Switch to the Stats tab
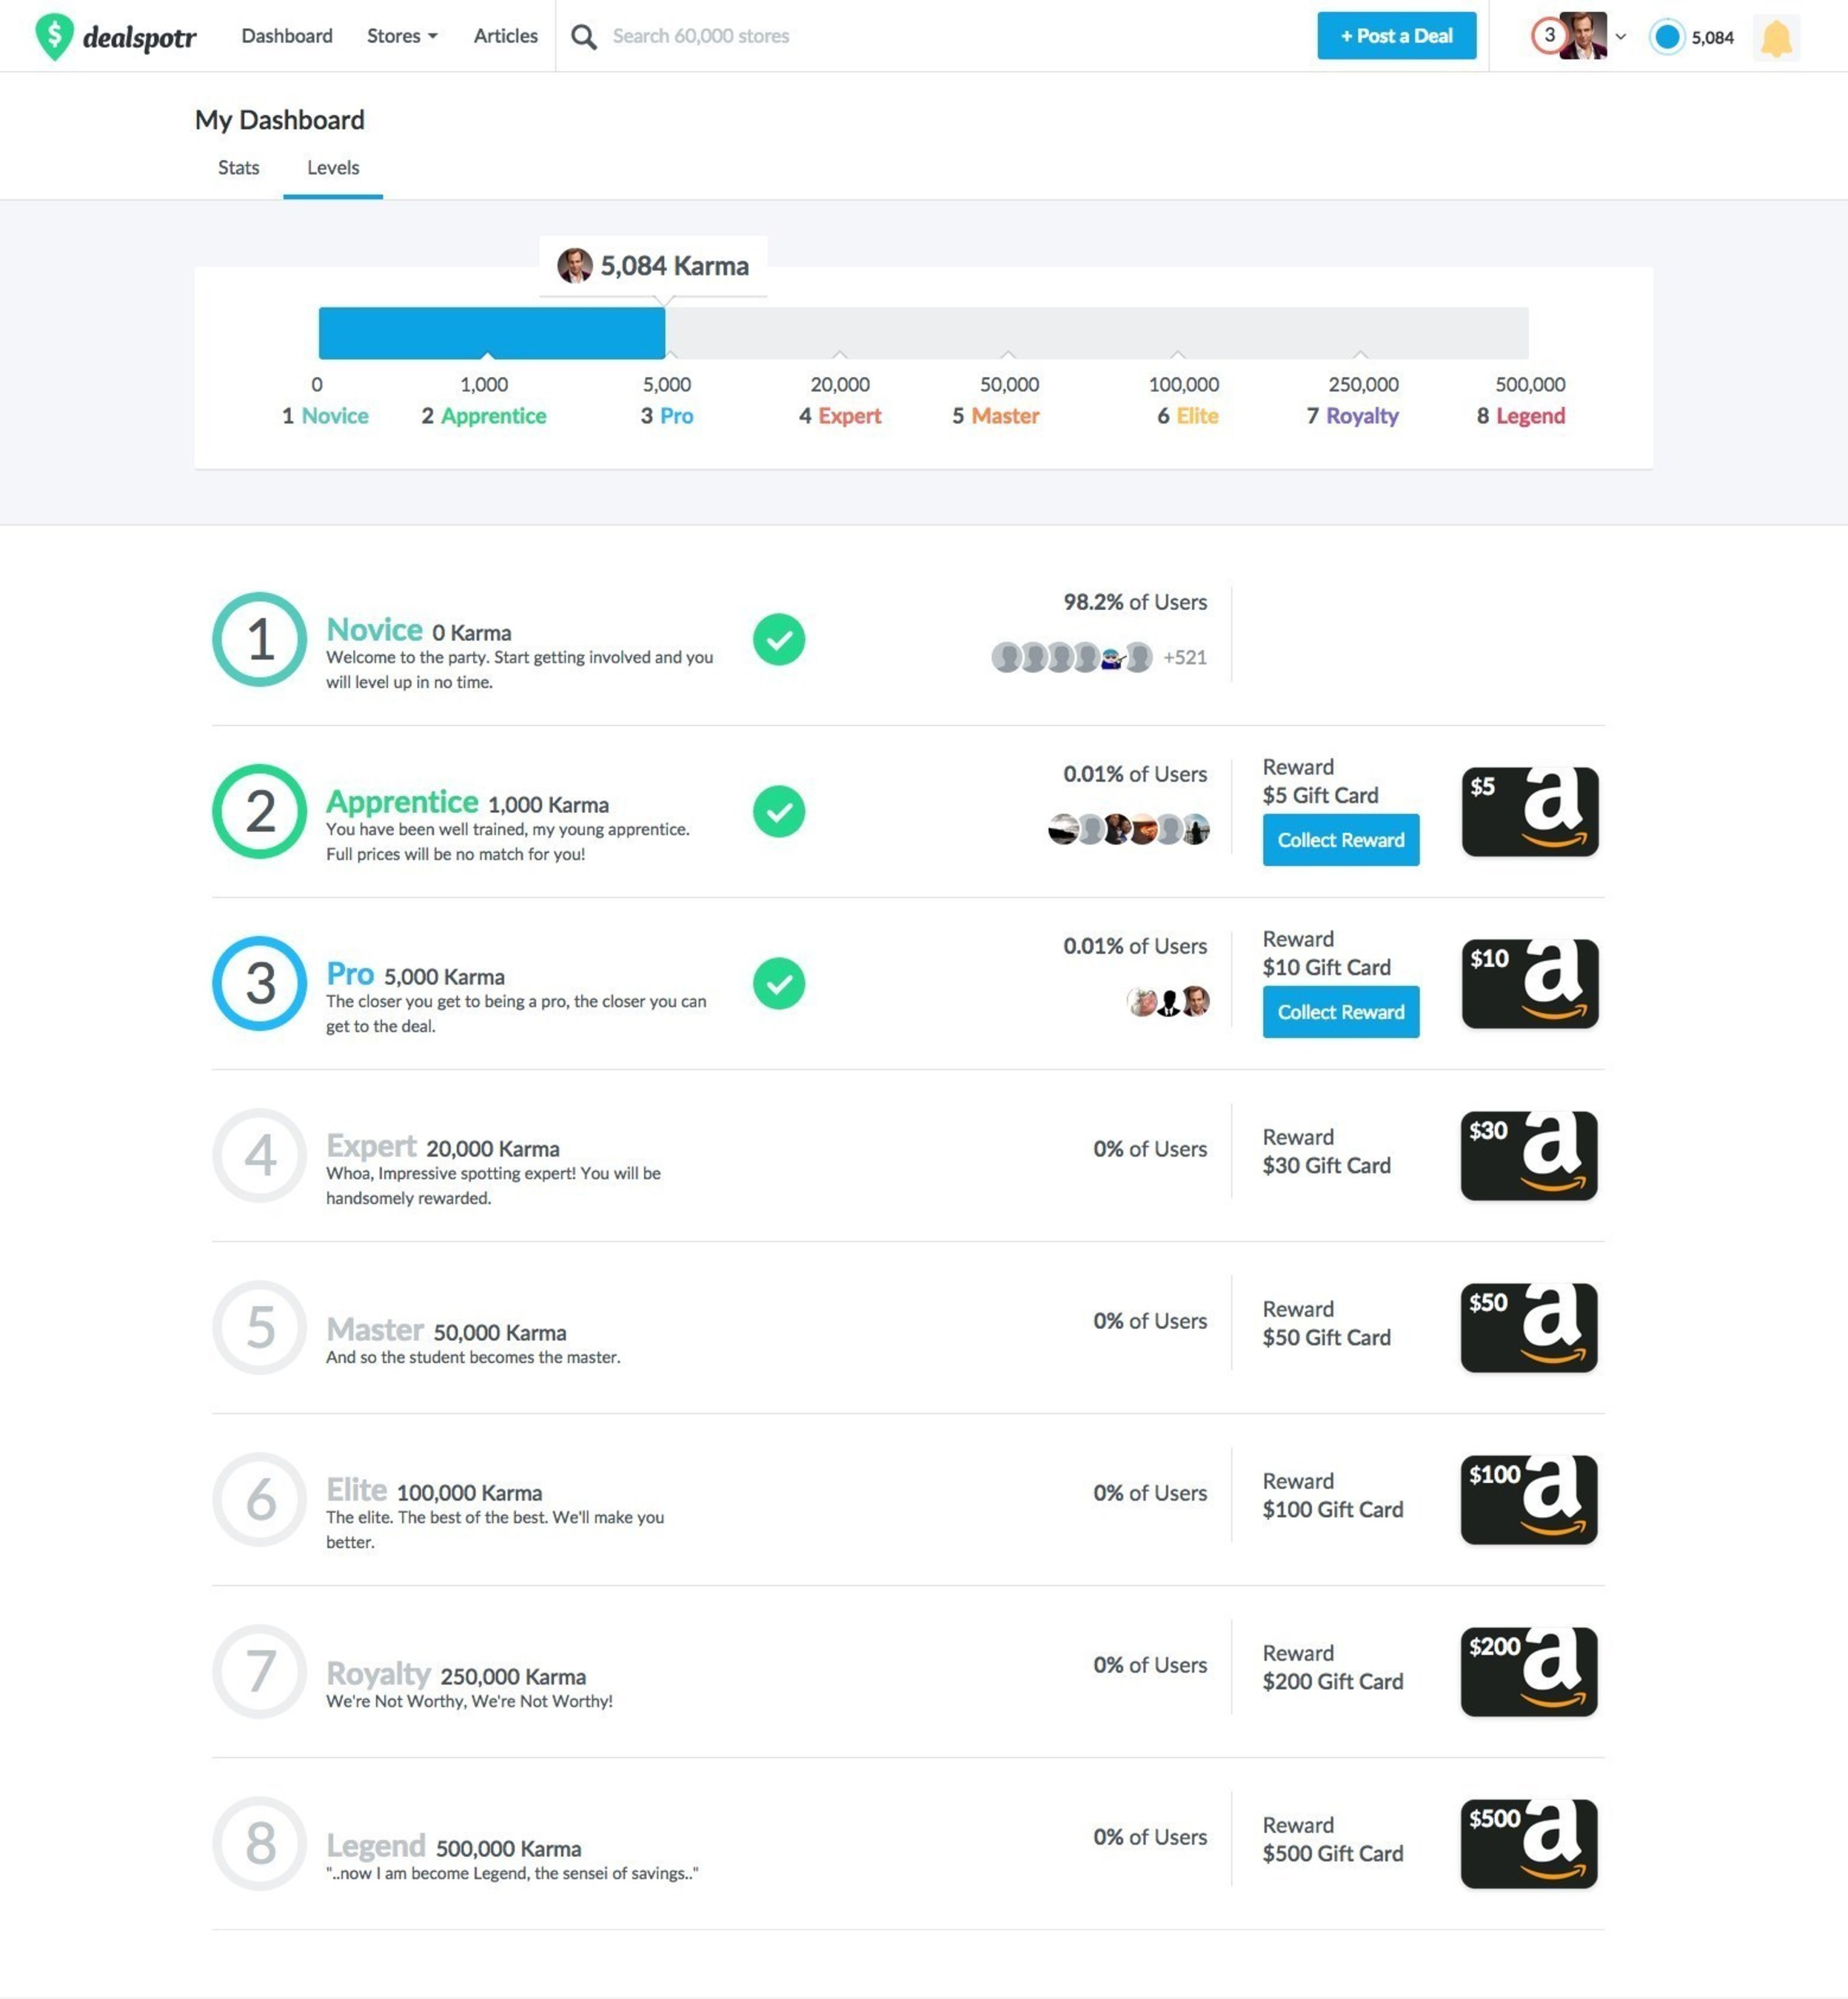Image resolution: width=1848 pixels, height=1999 pixels. (x=239, y=167)
